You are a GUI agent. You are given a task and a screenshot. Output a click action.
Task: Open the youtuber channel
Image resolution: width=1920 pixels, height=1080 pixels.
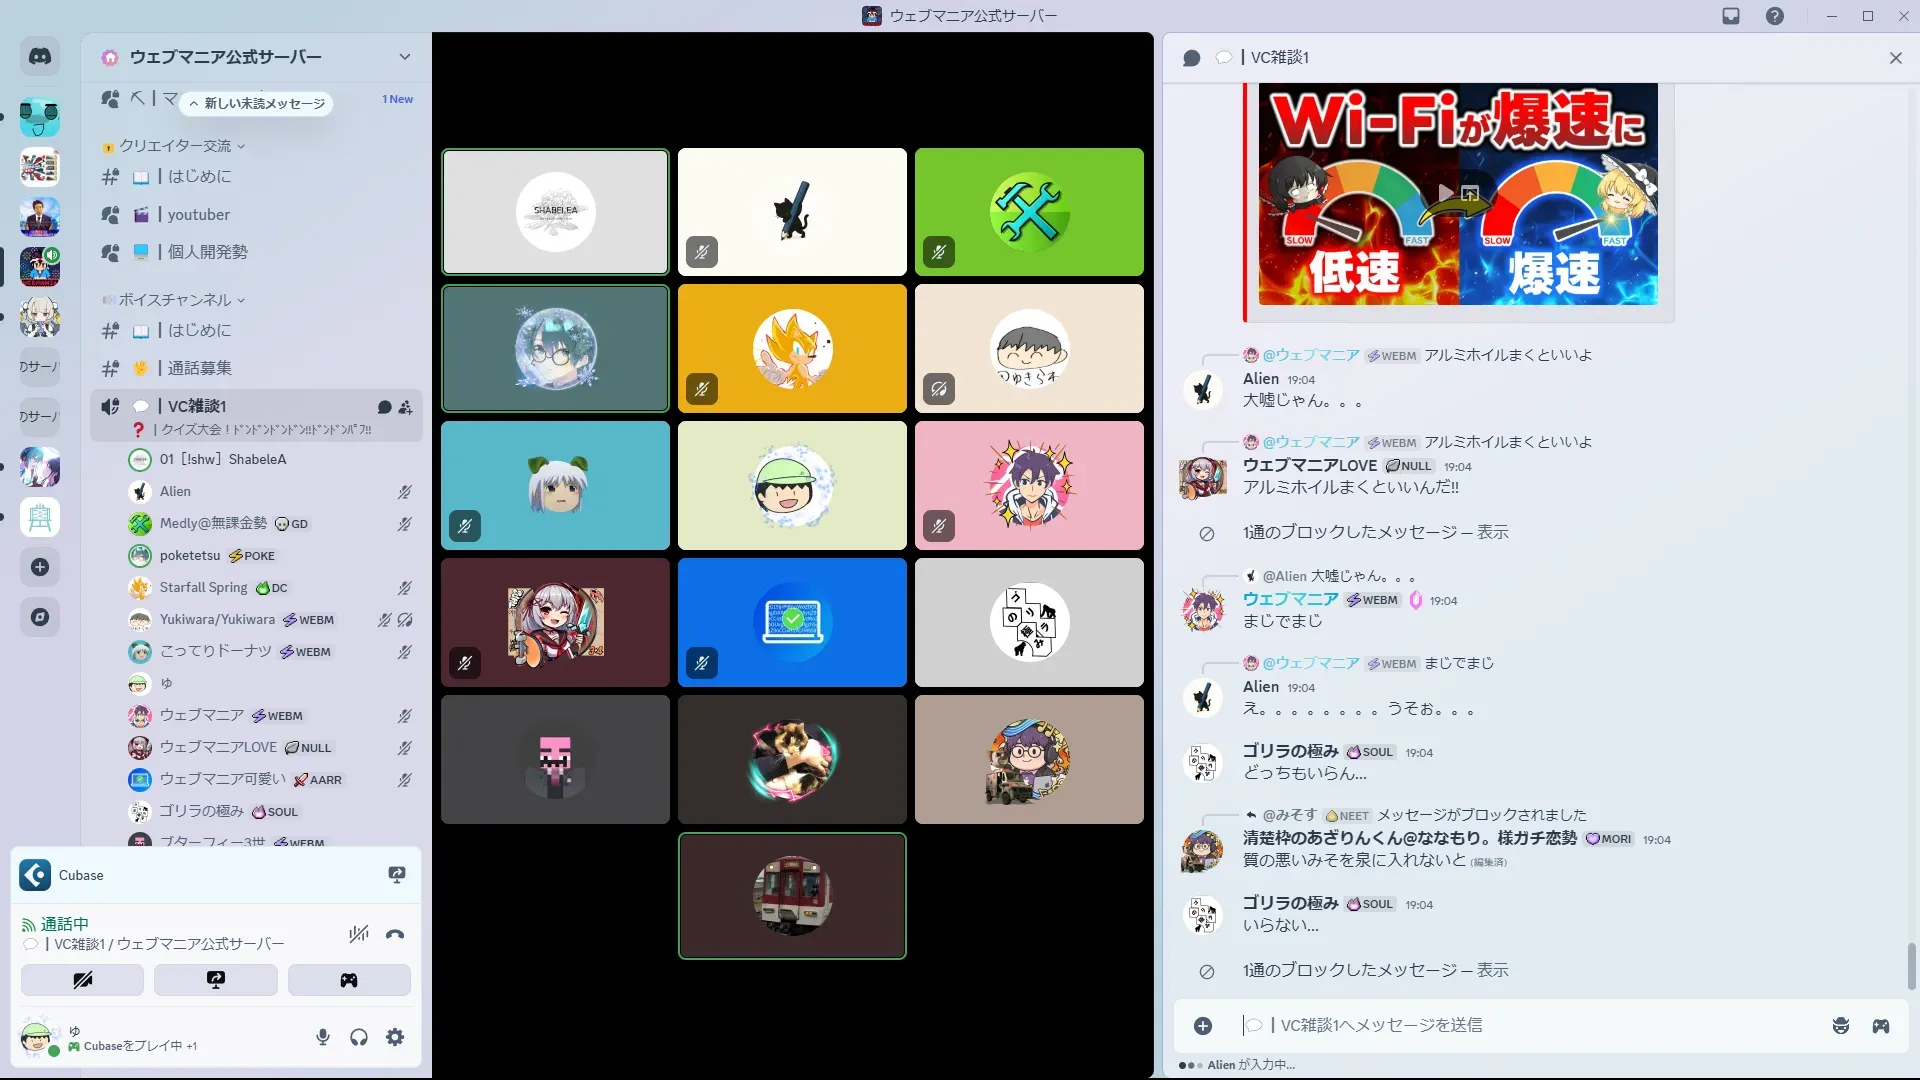point(198,214)
